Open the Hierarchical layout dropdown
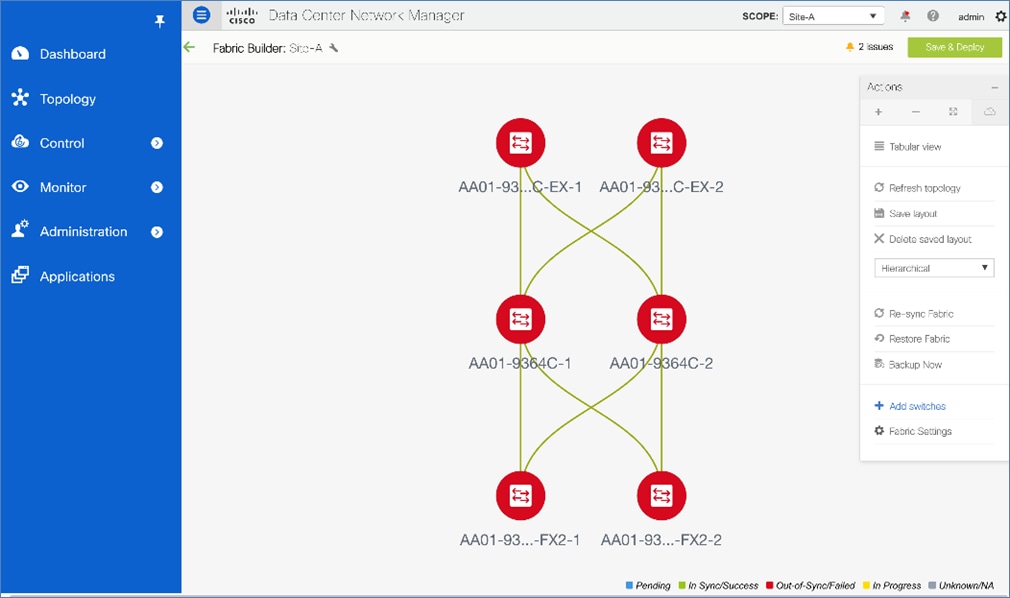The height and width of the screenshot is (598, 1010). tap(934, 268)
